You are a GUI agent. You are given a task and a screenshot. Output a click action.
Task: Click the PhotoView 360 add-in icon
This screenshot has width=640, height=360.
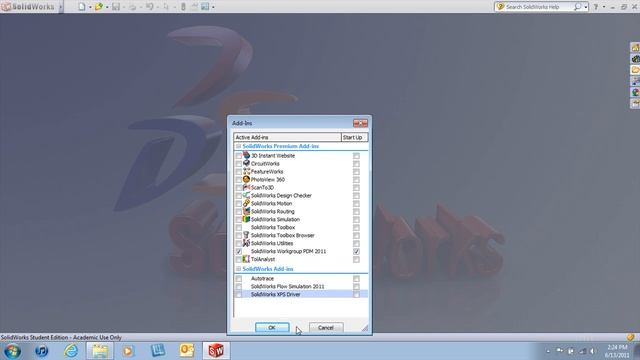pyautogui.click(x=246, y=179)
